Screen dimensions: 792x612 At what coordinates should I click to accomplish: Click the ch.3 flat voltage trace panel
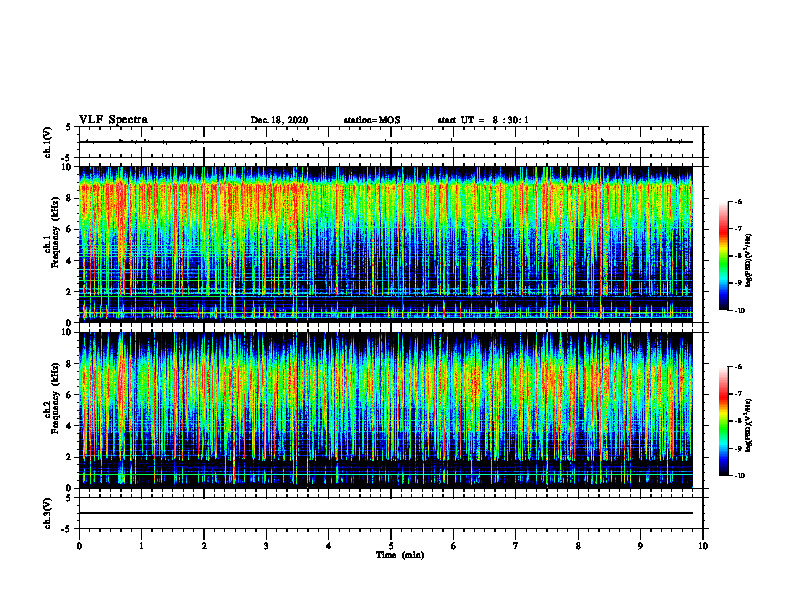click(391, 513)
